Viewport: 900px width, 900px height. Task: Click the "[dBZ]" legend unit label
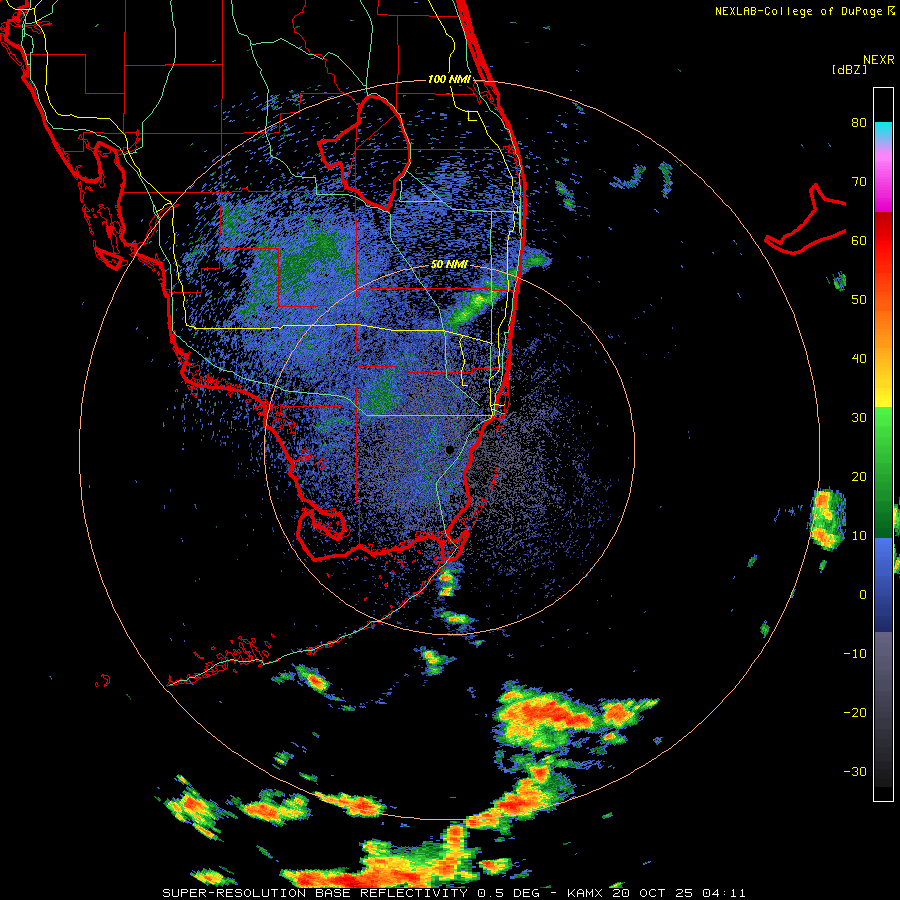[849, 69]
